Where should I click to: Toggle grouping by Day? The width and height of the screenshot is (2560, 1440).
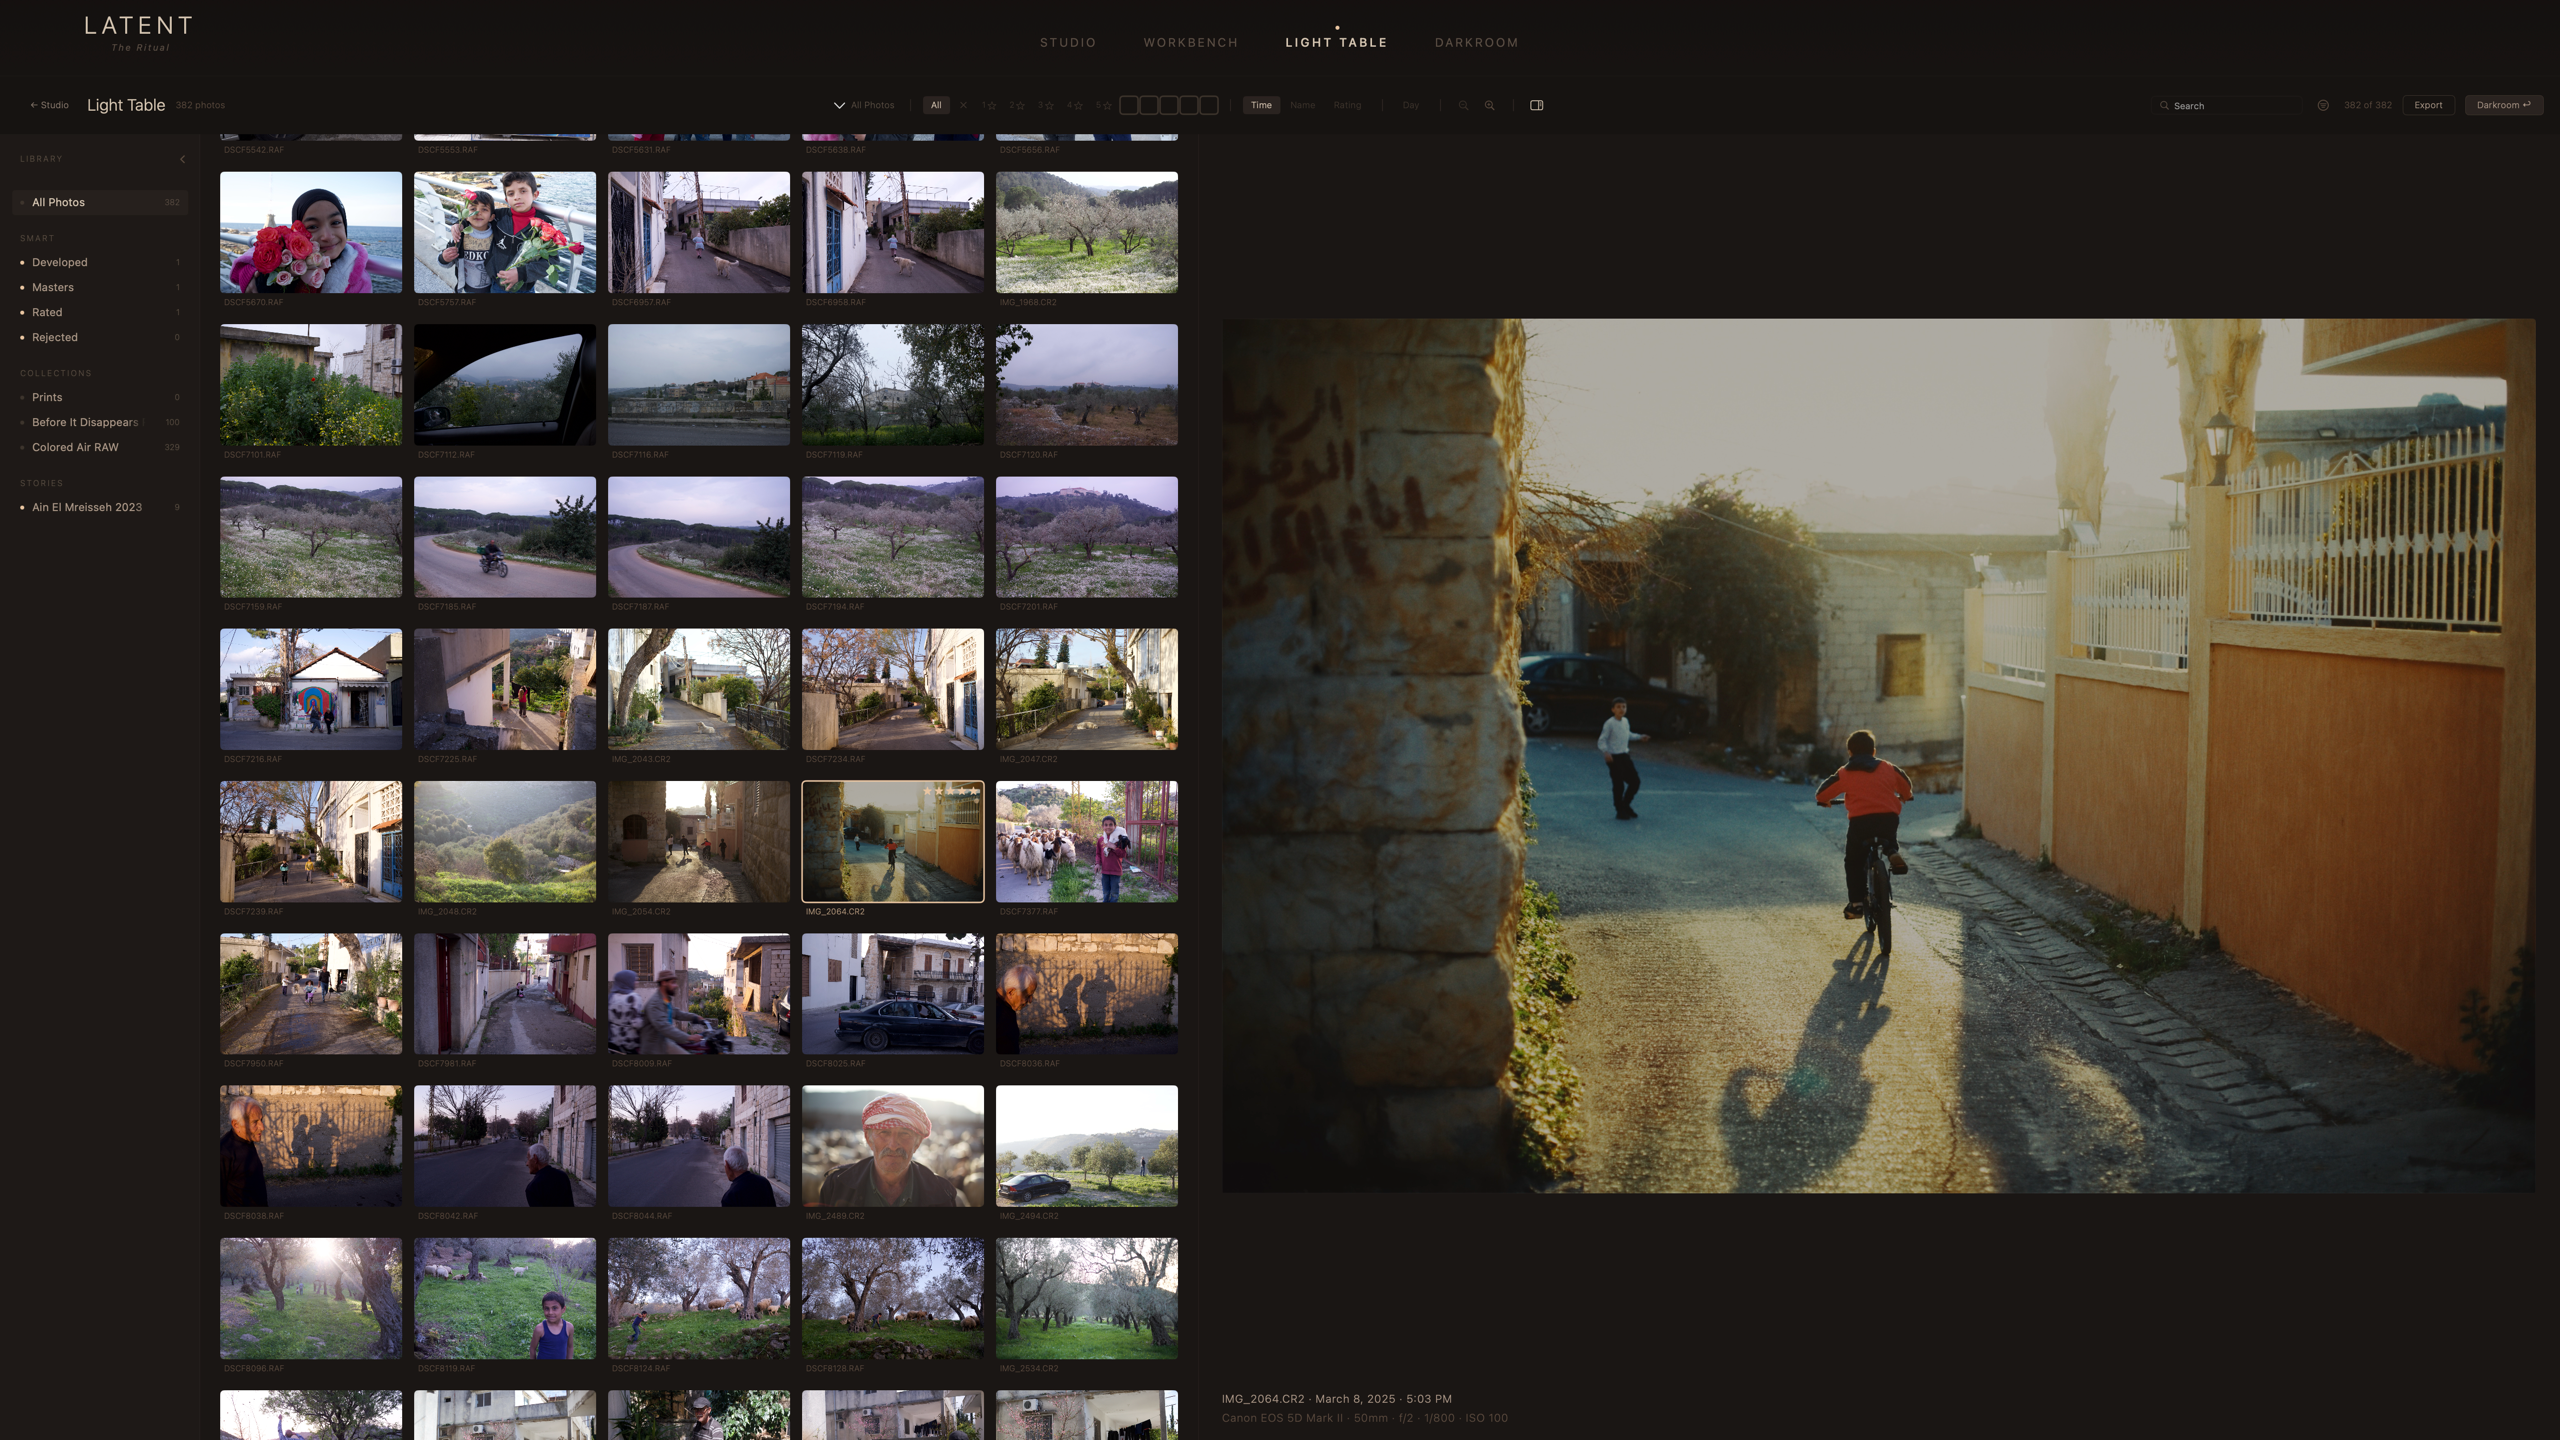(1411, 105)
